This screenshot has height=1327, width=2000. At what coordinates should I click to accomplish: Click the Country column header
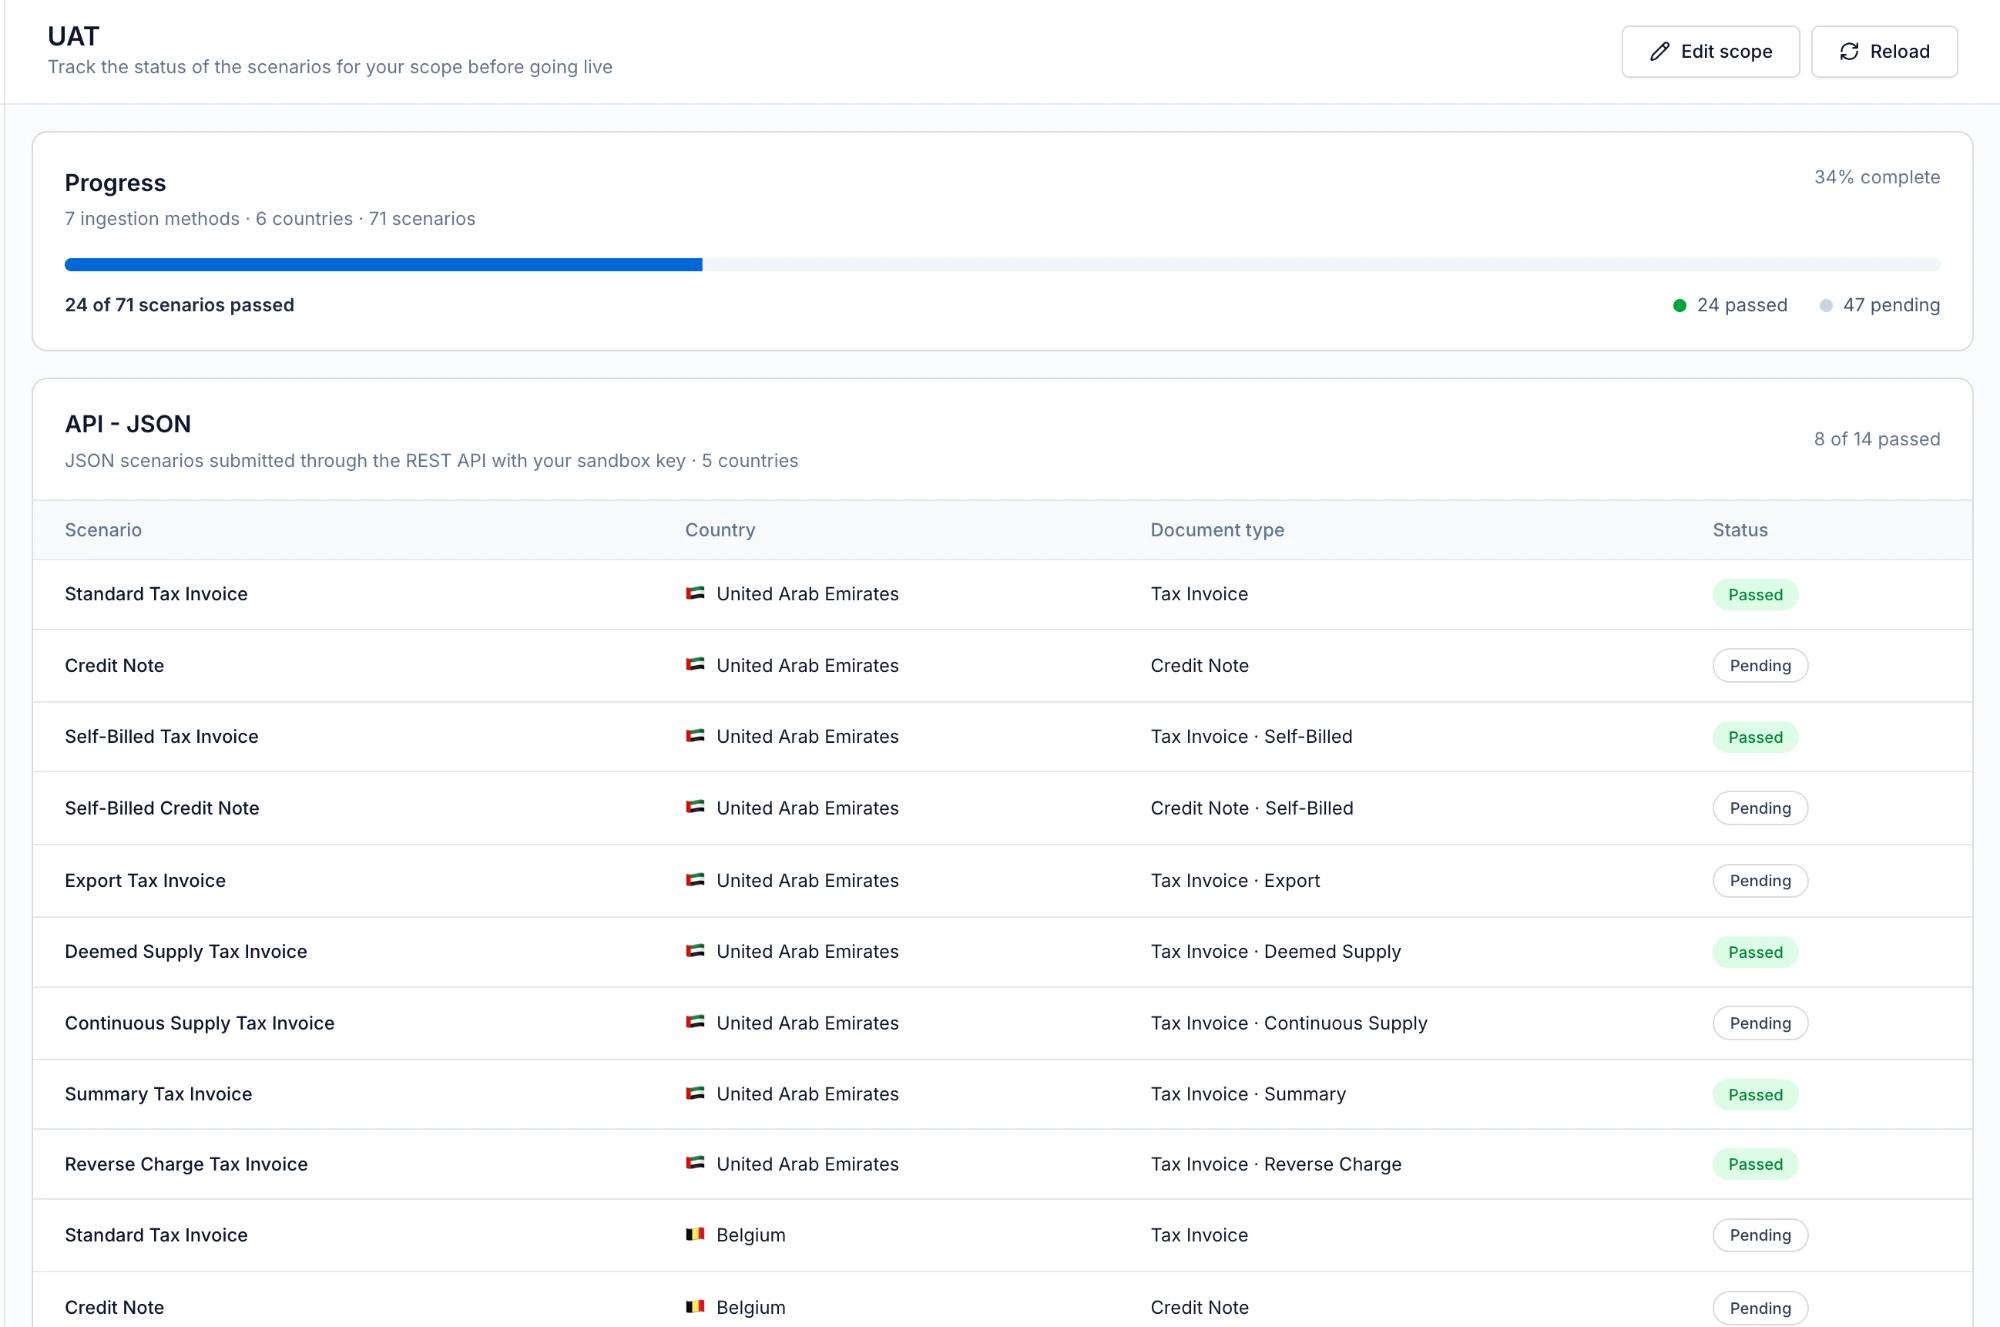[x=720, y=530]
